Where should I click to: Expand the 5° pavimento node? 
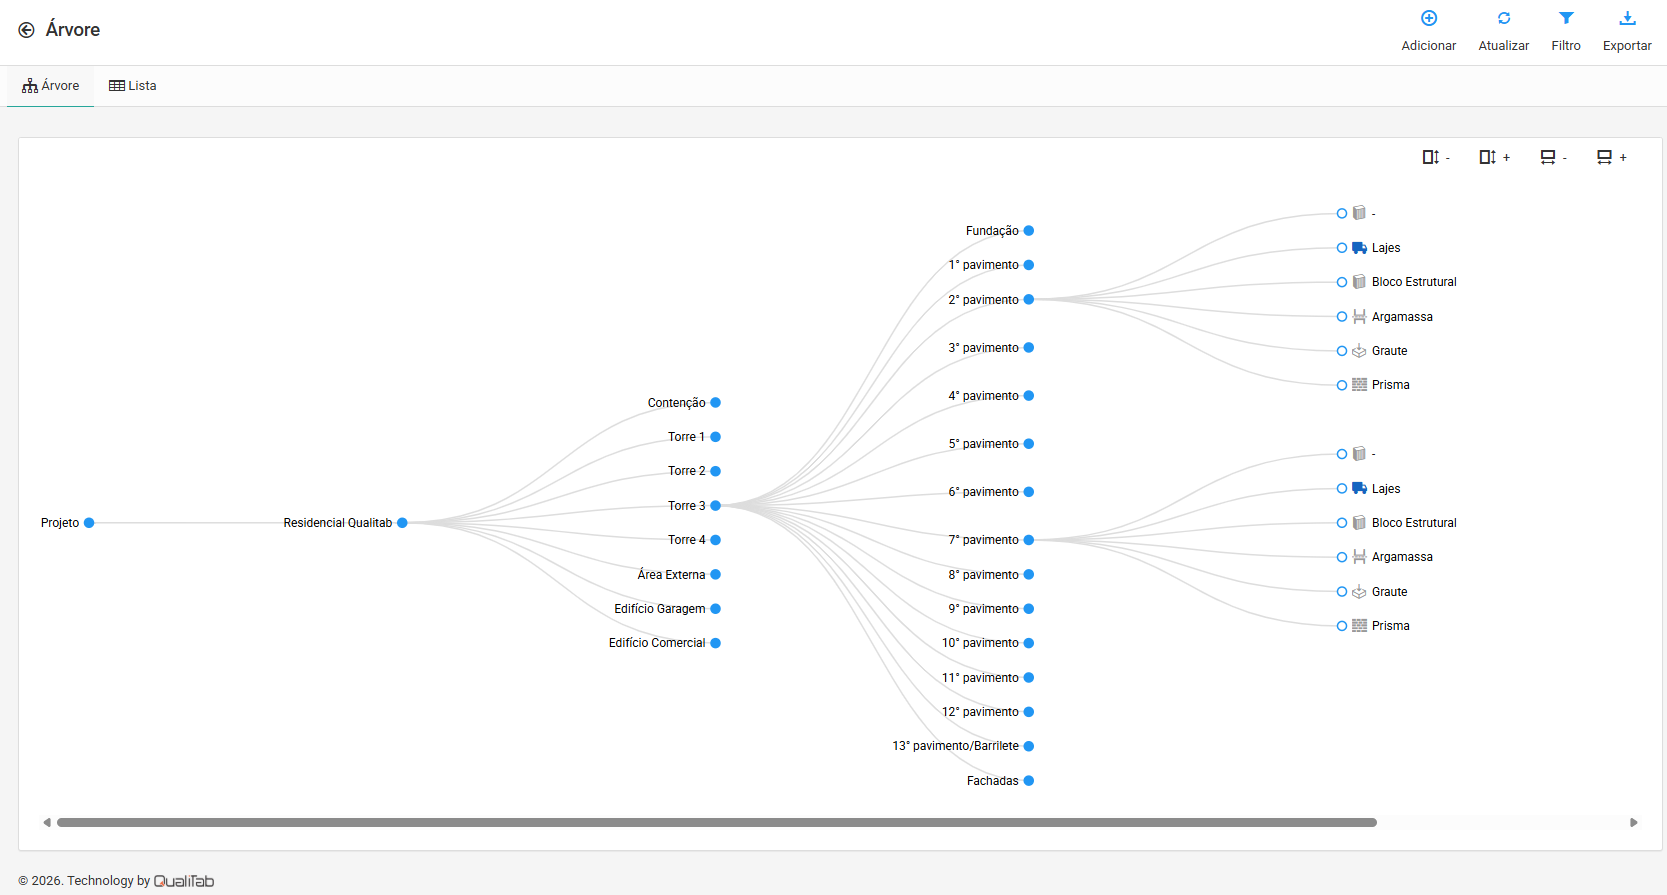[x=1029, y=444]
